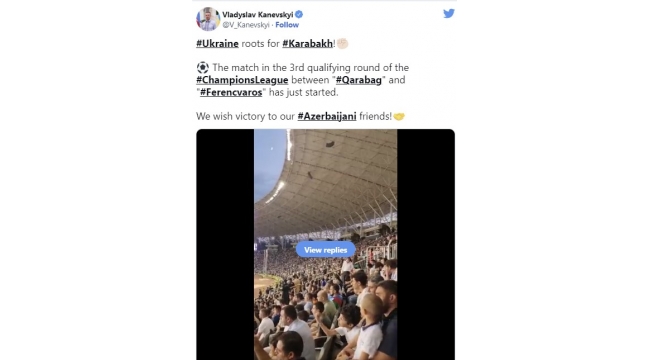The width and height of the screenshot is (650, 360).
Task: Click the @V_Kanevskyi handle text
Action: point(246,25)
